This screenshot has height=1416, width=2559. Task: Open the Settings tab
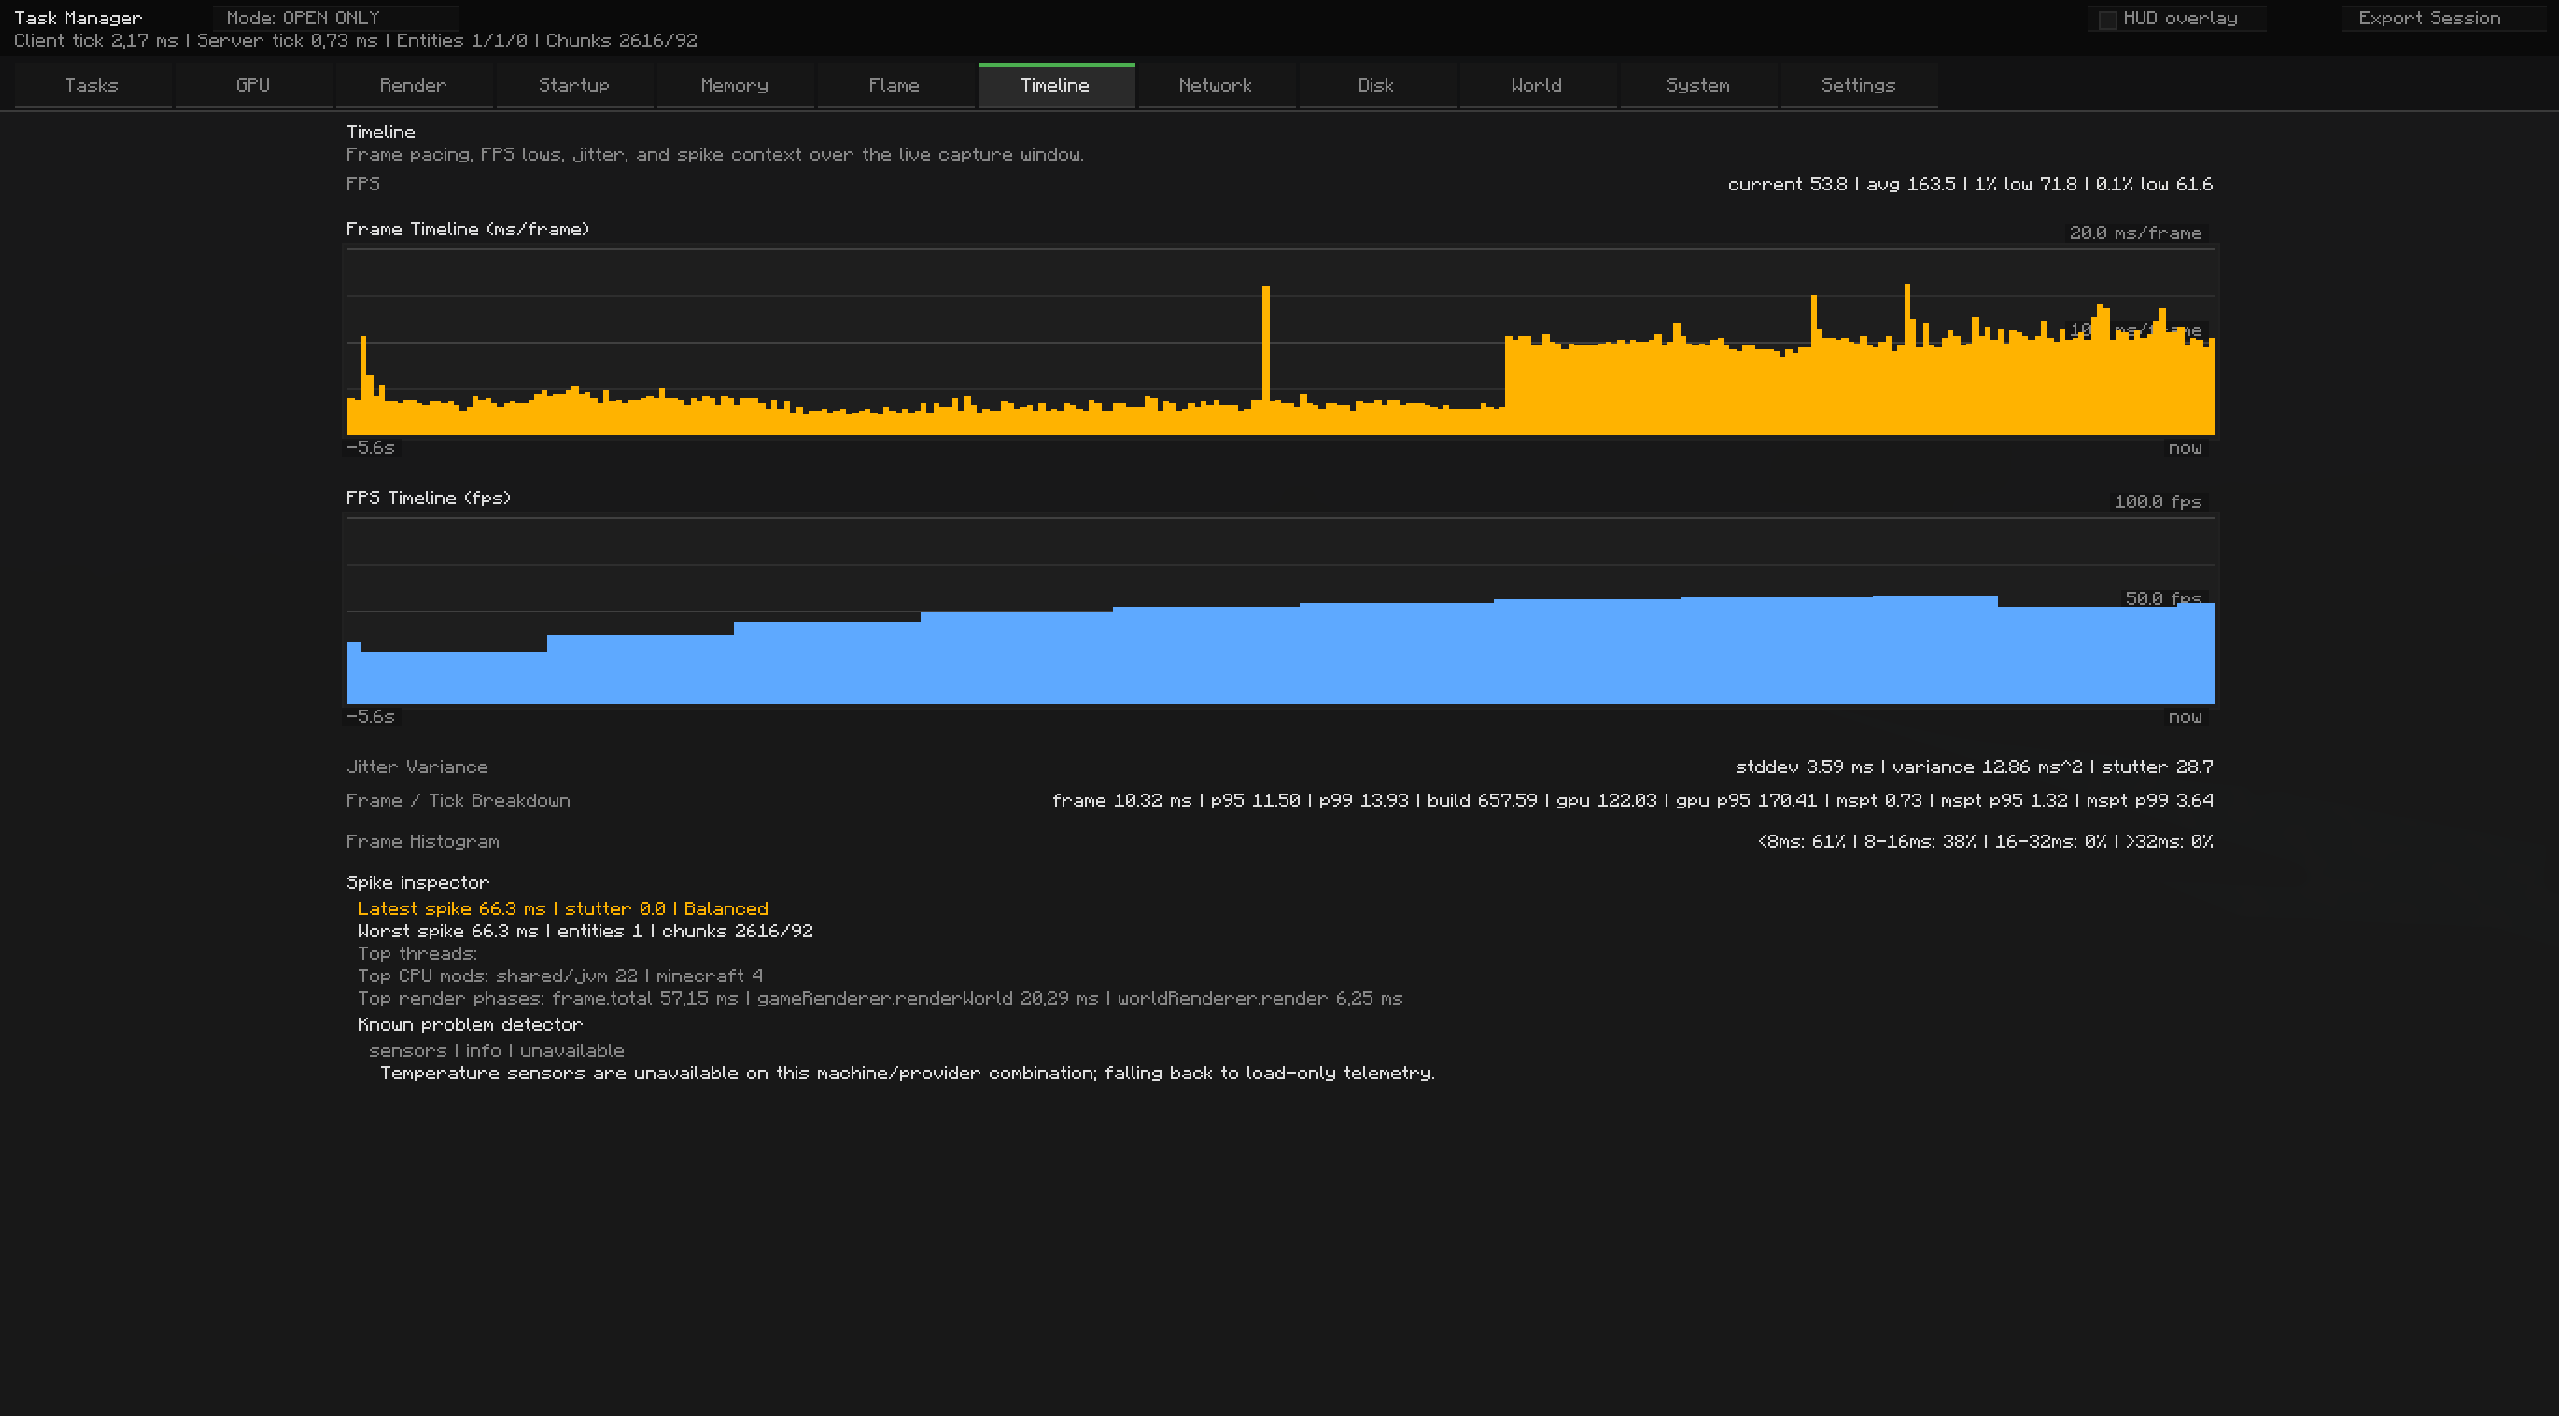click(x=1859, y=85)
